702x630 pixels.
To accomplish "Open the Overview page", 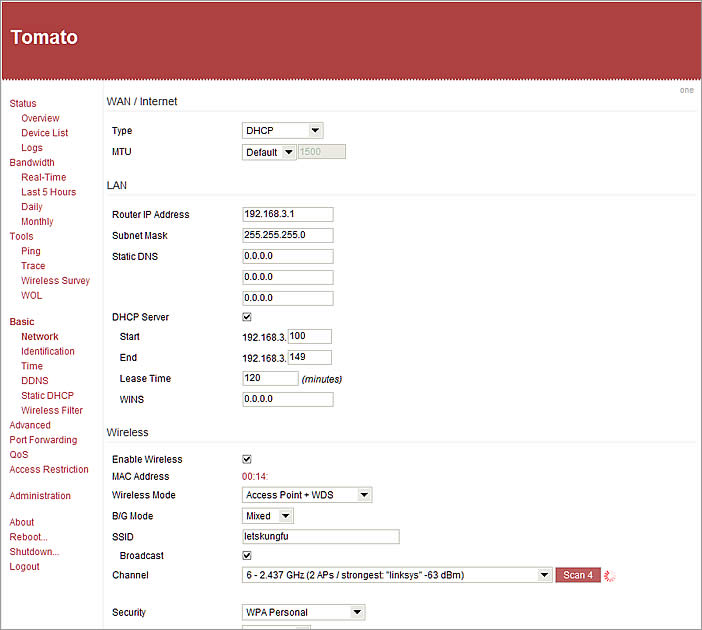I will [40, 118].
